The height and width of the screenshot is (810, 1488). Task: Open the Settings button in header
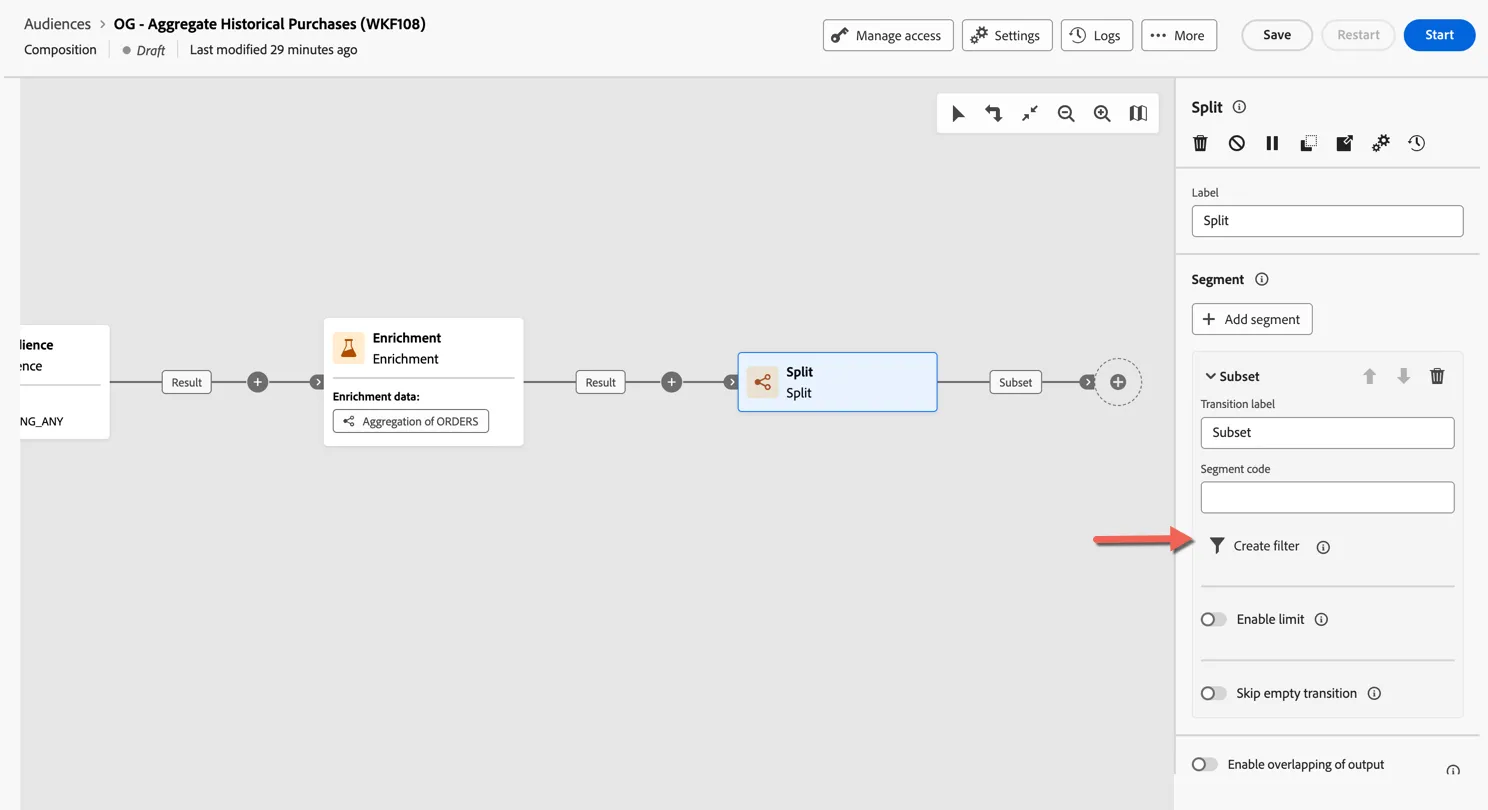click(x=1007, y=35)
